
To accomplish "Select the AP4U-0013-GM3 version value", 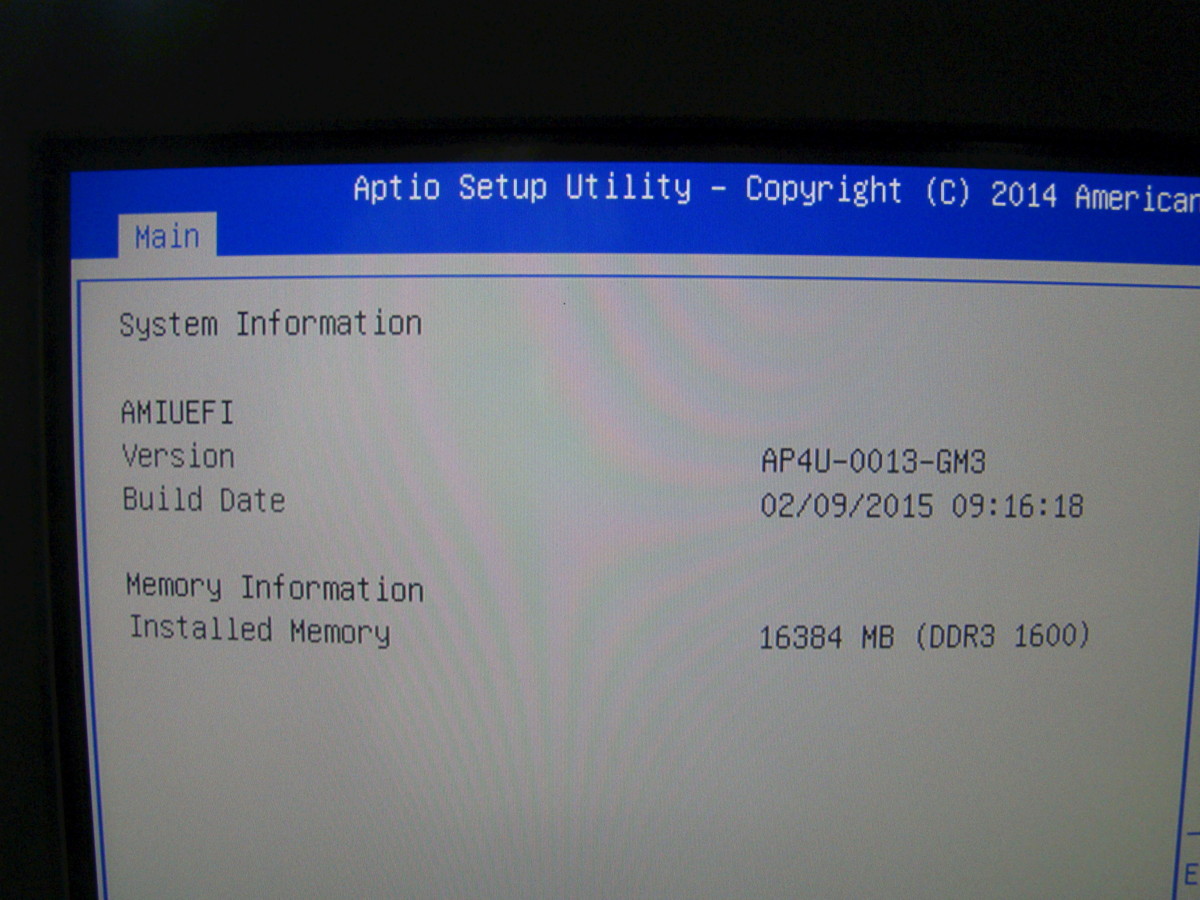I will coord(873,461).
